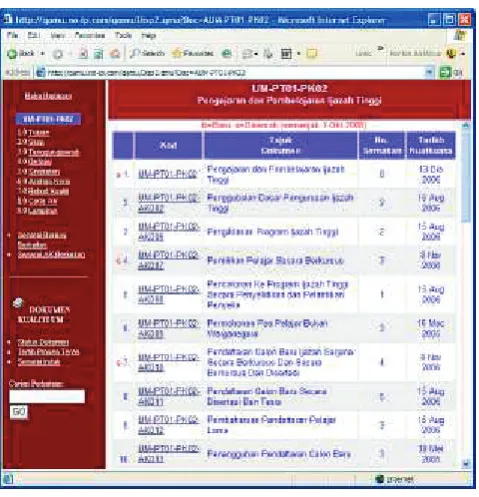This screenshot has width=479, height=497.
Task: Click the round green icon next to Favorites
Action: pyautogui.click(x=227, y=53)
